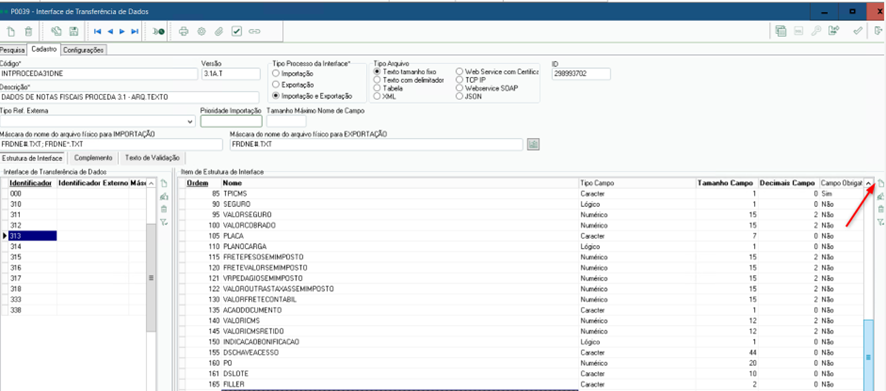This screenshot has width=886, height=391.
Task: Switch to the Pesquisa tab
Action: [x=12, y=50]
